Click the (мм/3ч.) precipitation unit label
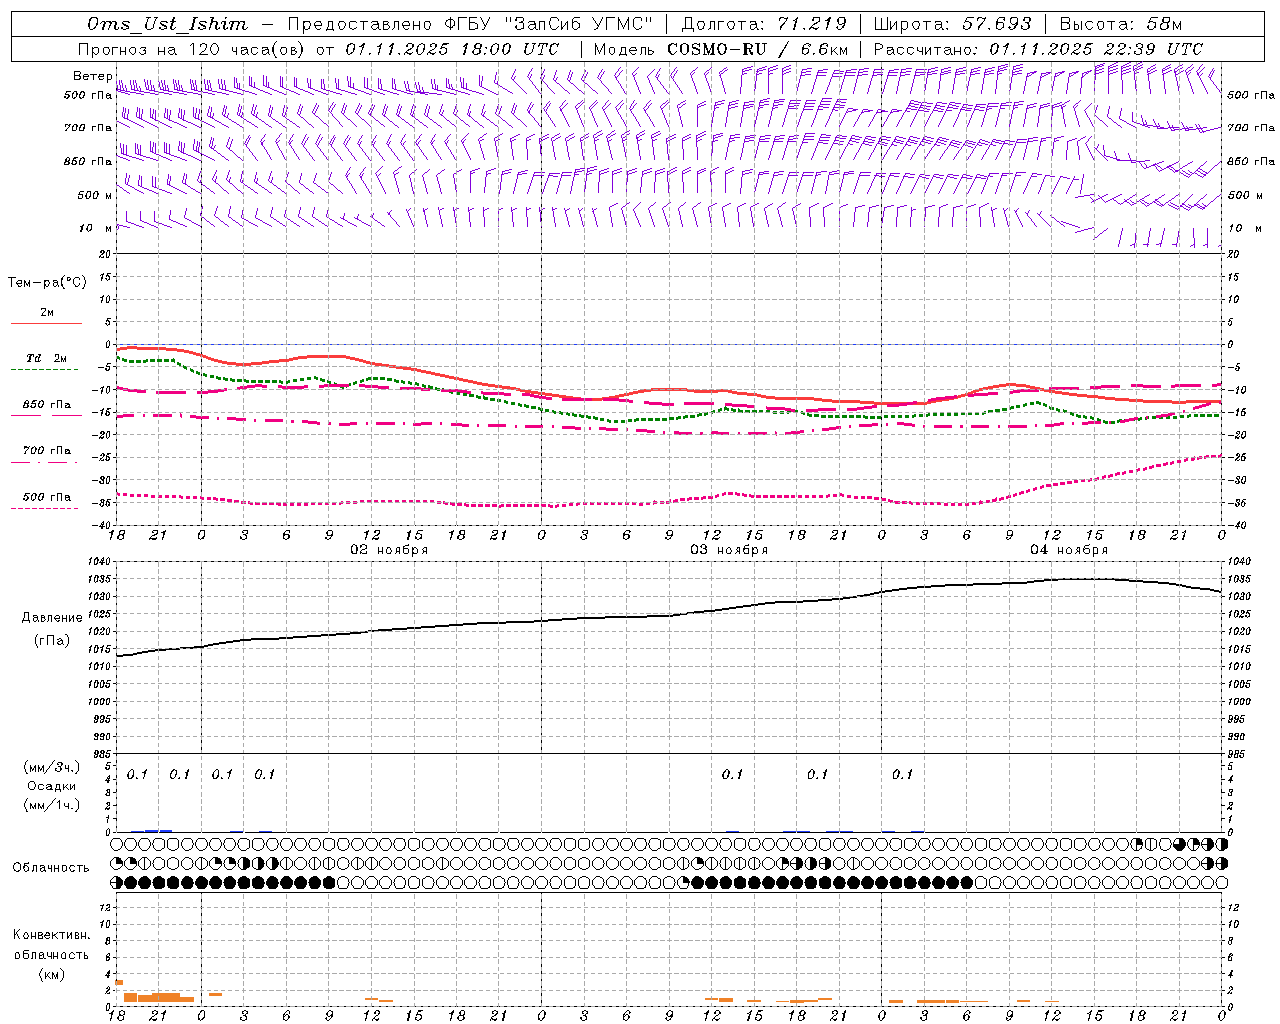Screen dimensions: 1280x1024 point(51,768)
